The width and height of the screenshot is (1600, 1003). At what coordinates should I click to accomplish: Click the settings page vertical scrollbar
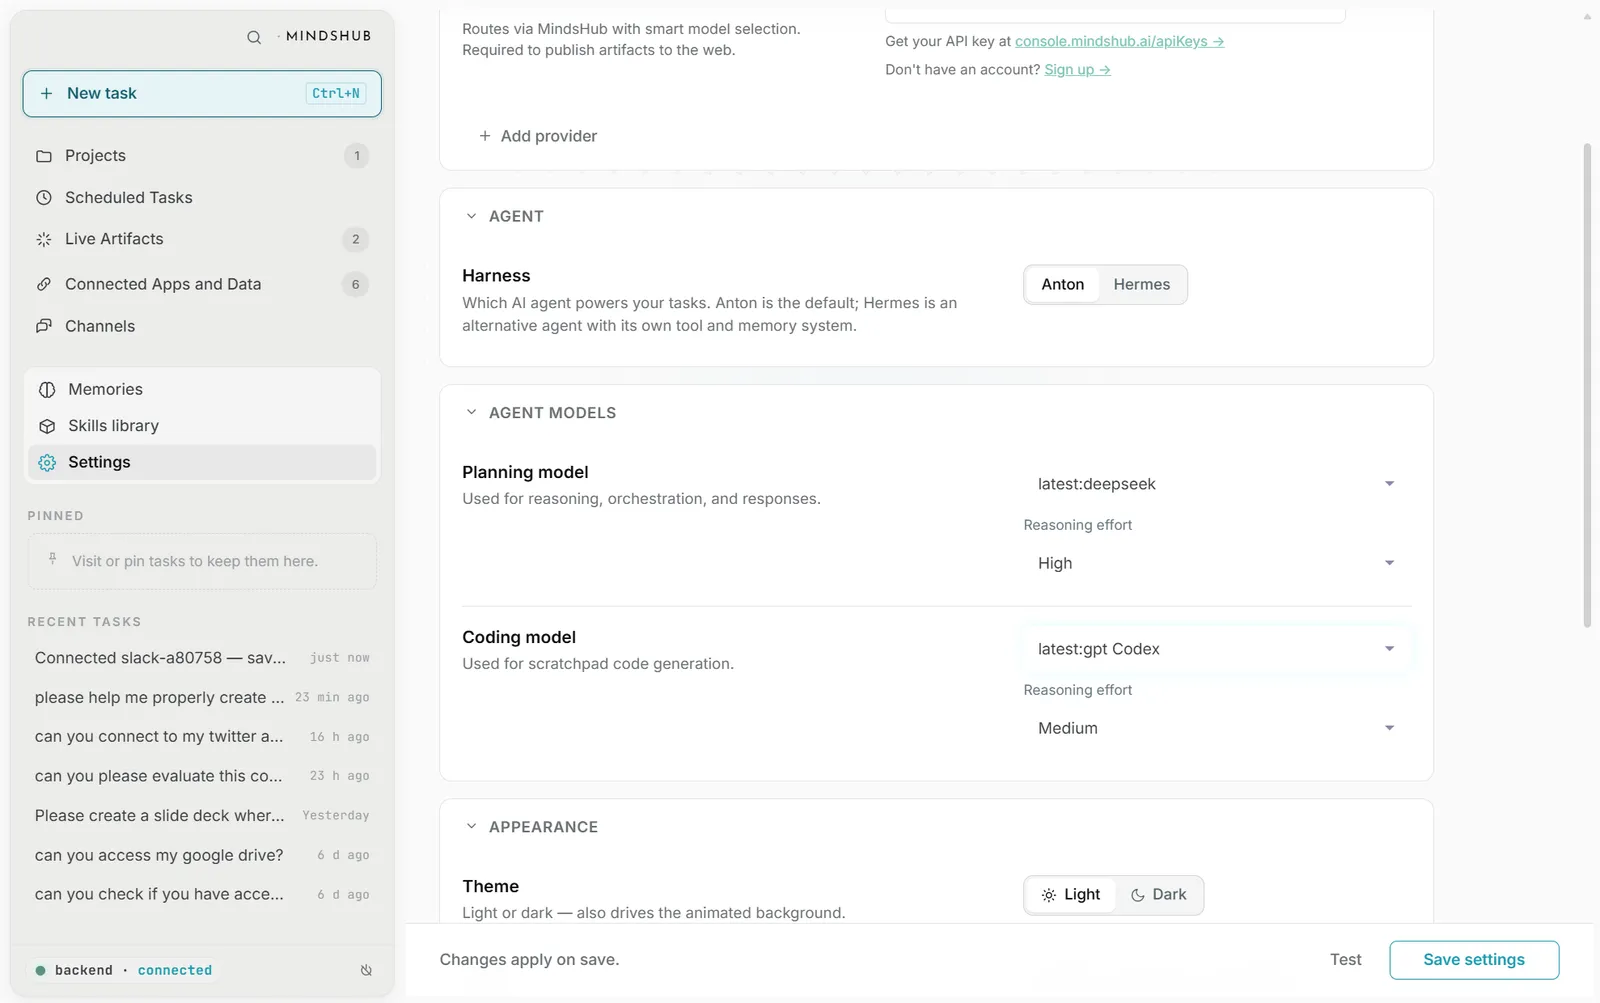1586,385
